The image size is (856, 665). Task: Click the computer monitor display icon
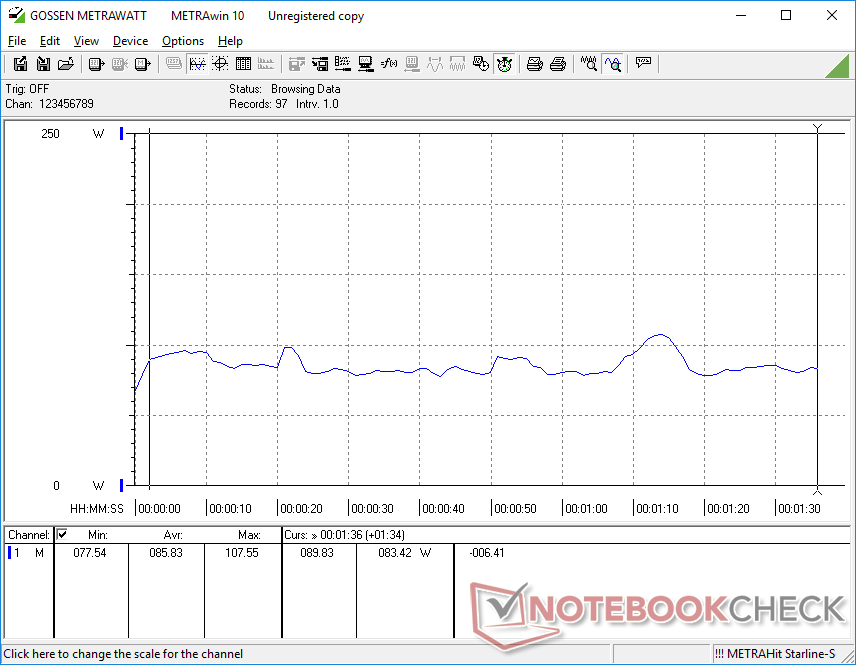point(366,64)
